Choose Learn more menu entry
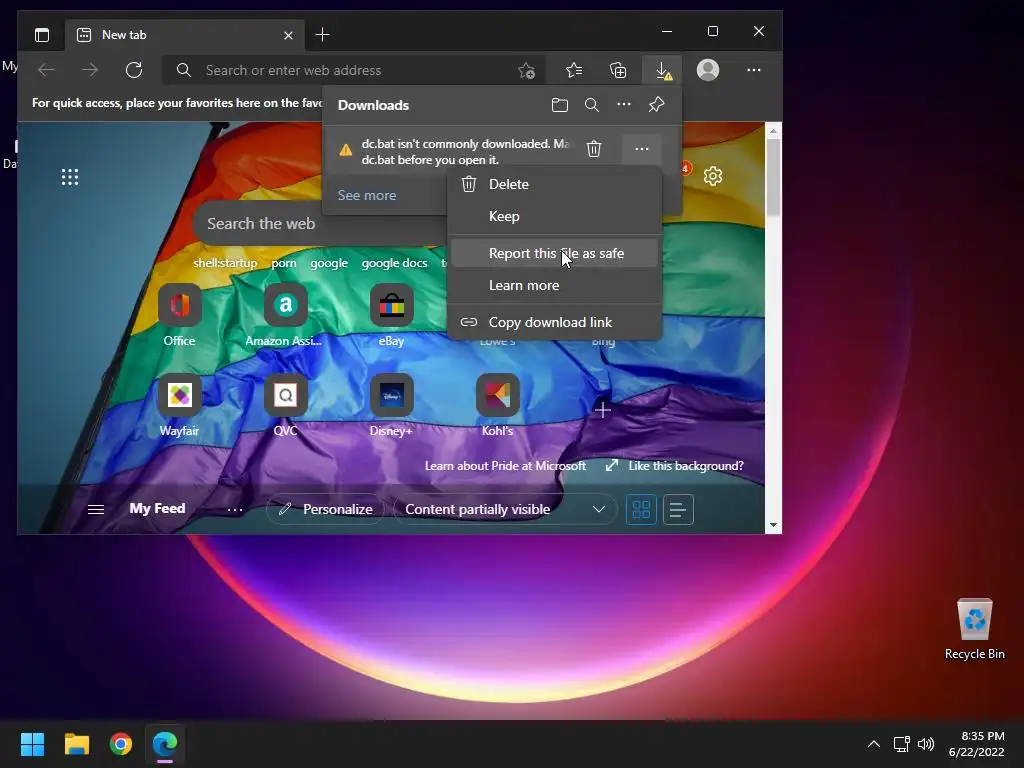The height and width of the screenshot is (768, 1024). 555,285
